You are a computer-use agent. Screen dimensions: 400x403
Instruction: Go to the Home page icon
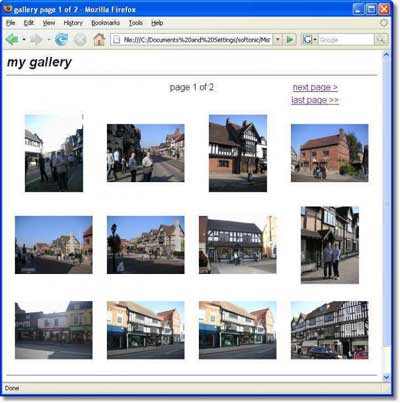click(x=99, y=40)
